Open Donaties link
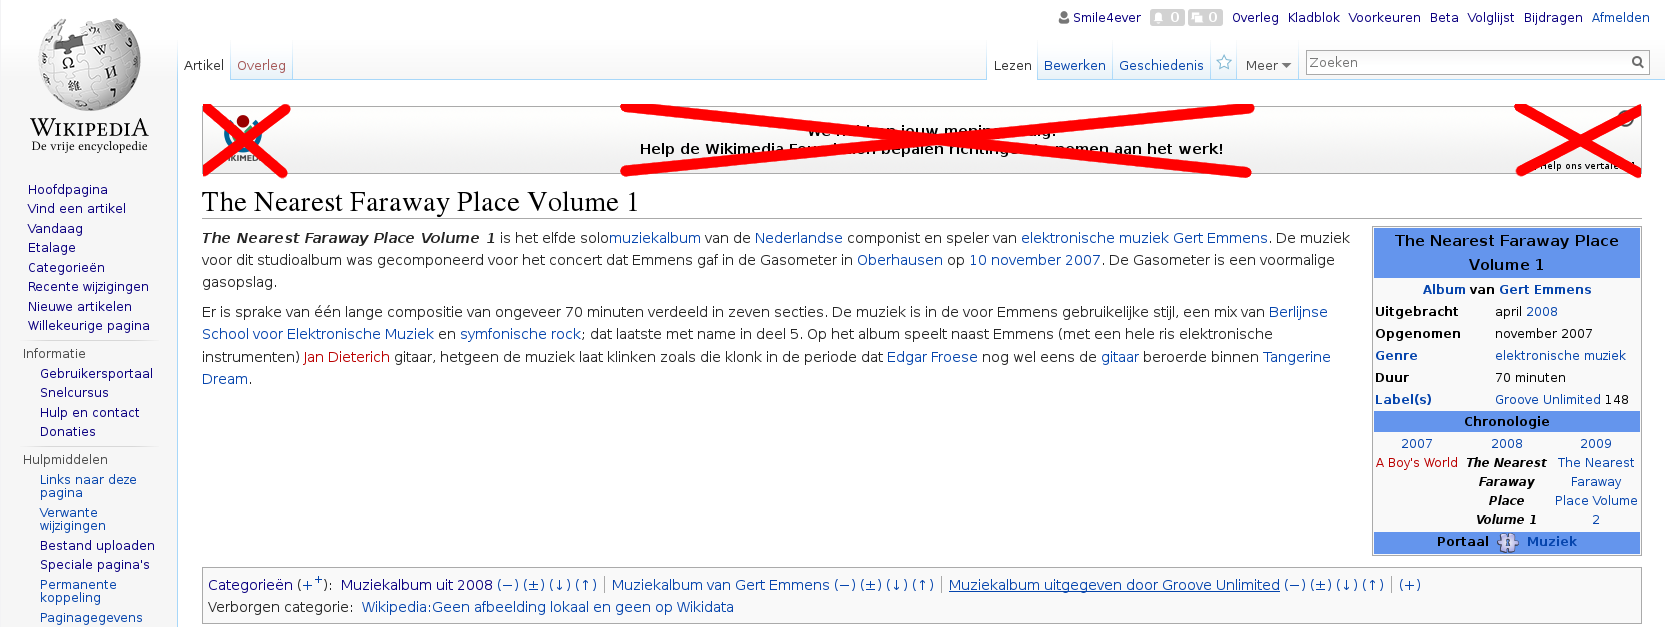Image resolution: width=1665 pixels, height=627 pixels. tap(68, 431)
